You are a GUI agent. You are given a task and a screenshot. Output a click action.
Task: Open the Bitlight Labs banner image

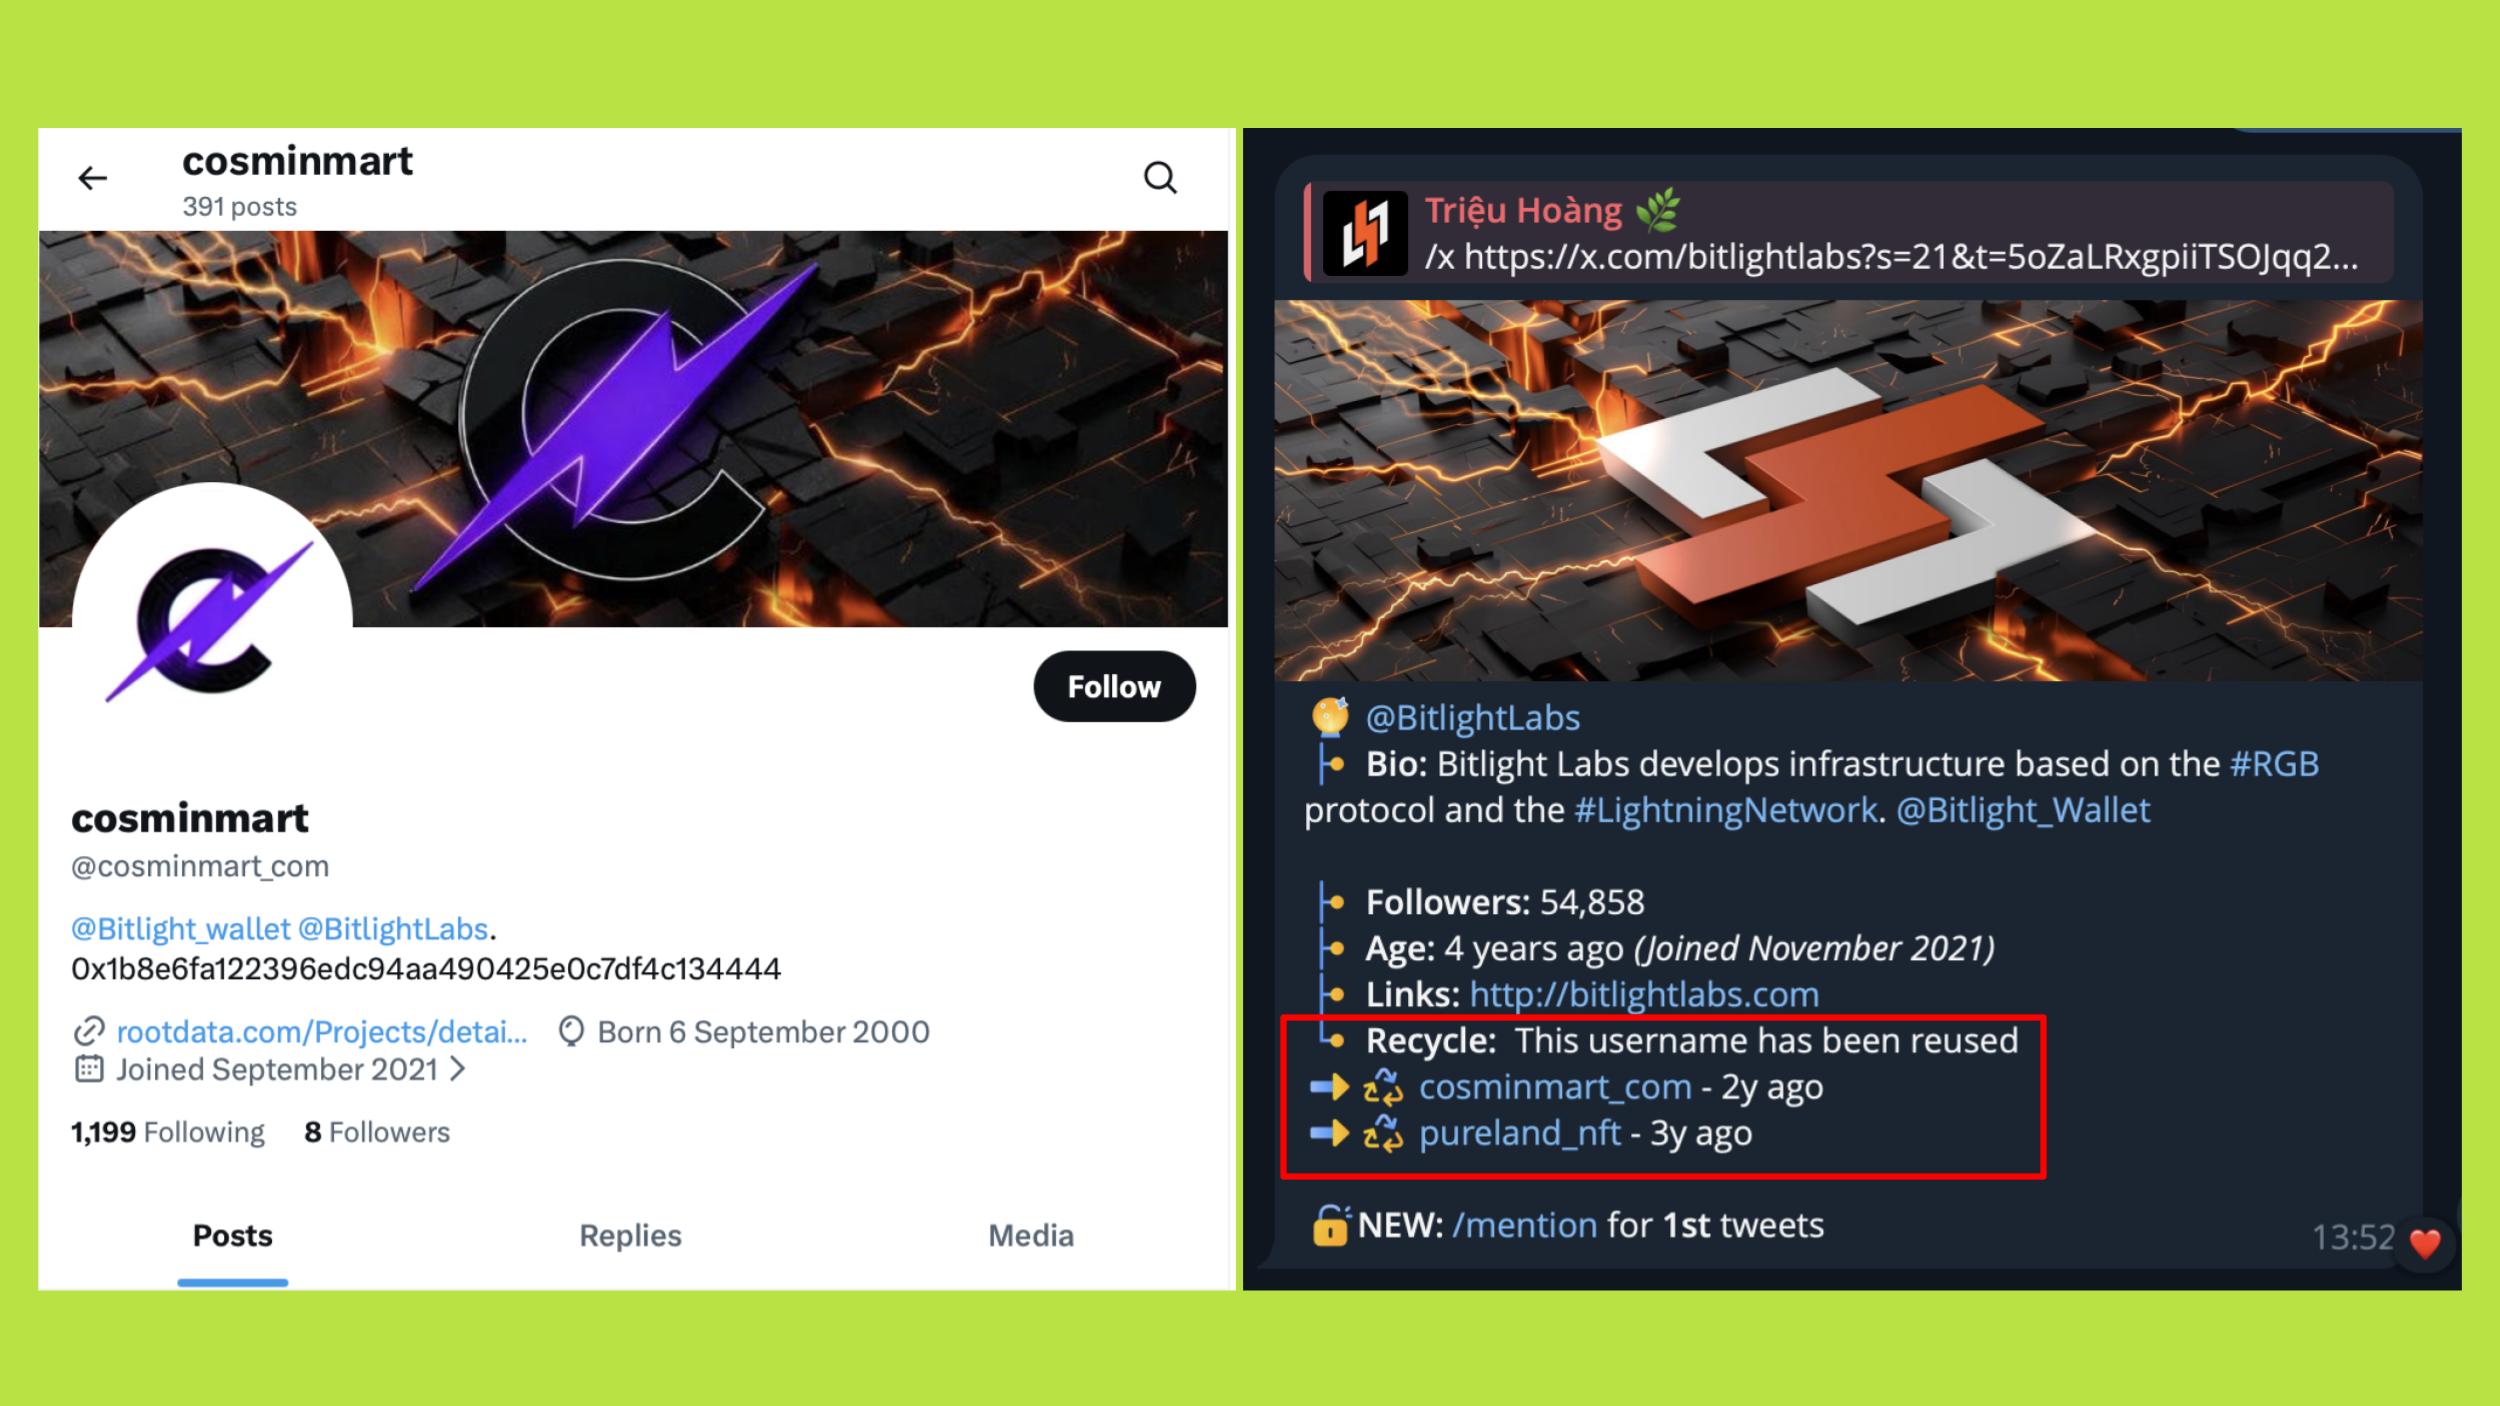click(1848, 491)
